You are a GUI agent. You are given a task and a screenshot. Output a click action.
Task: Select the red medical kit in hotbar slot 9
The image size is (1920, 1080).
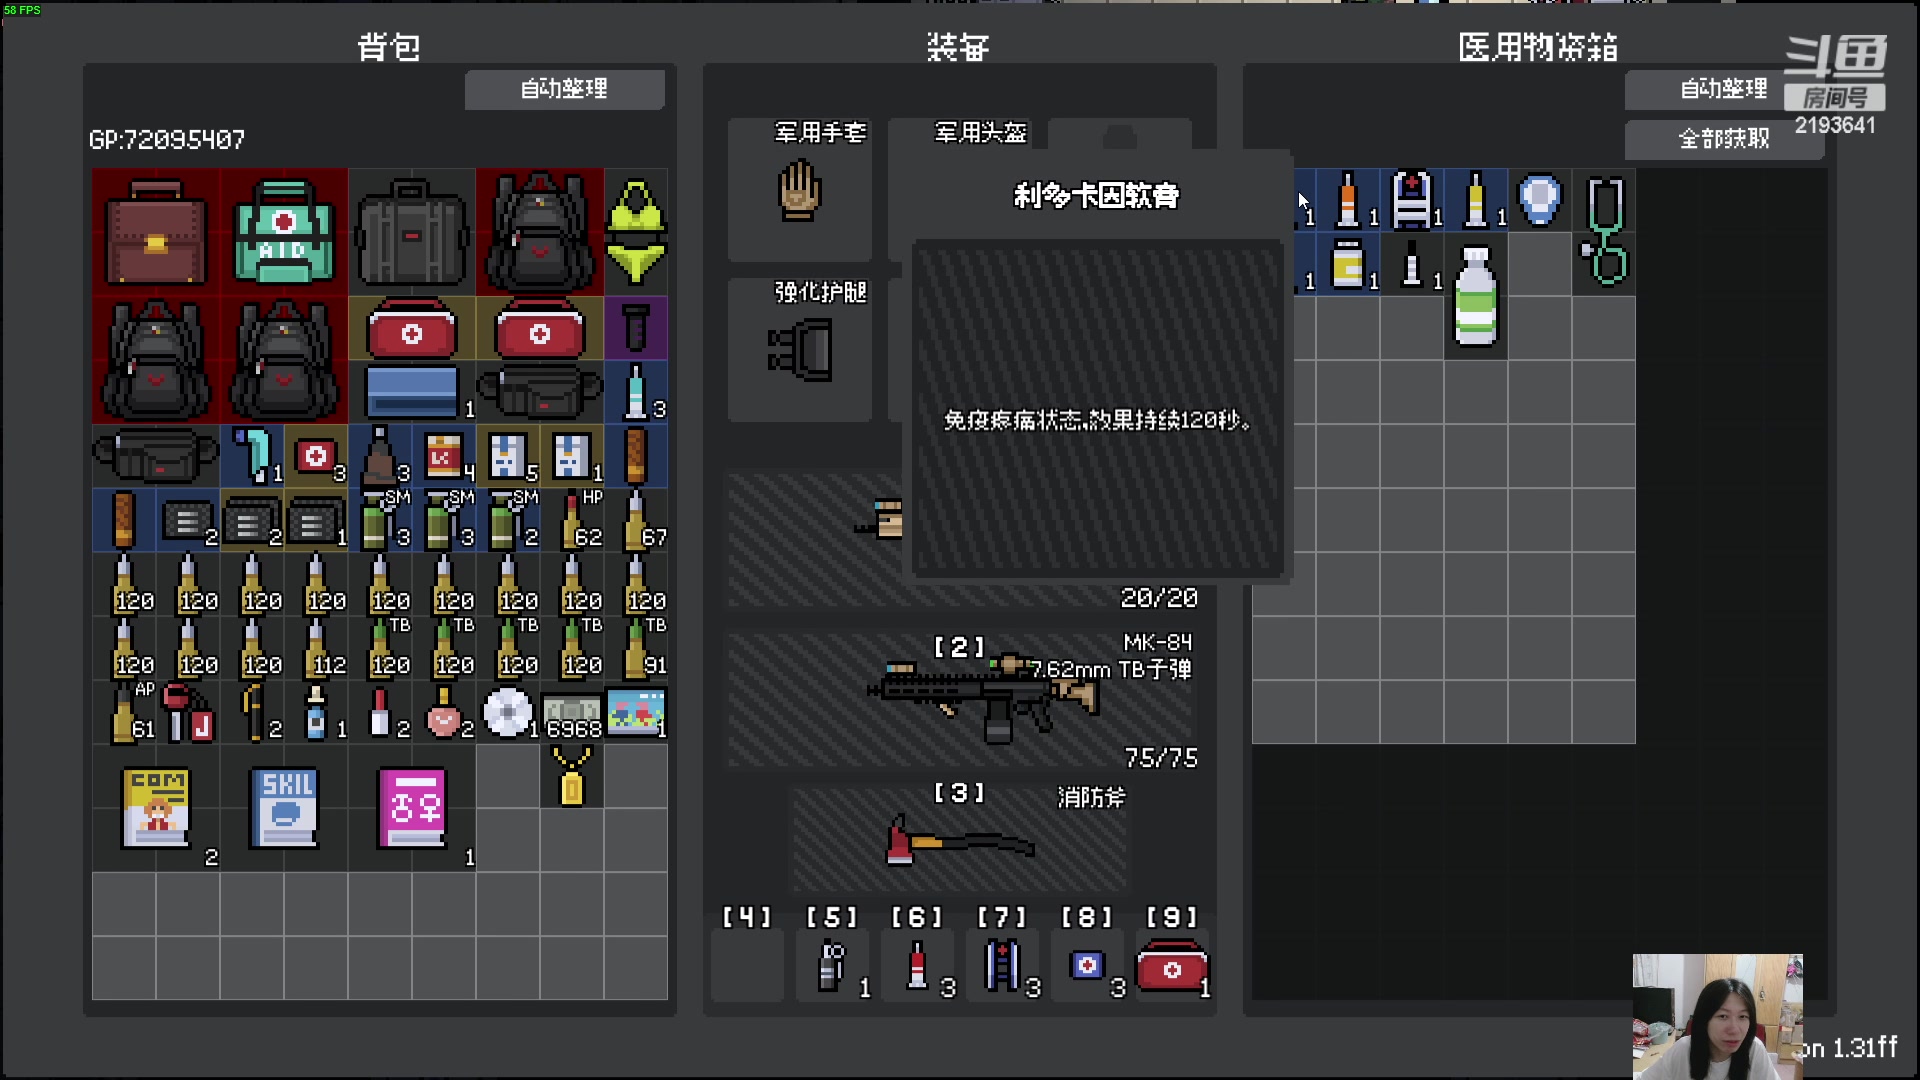pos(1172,963)
